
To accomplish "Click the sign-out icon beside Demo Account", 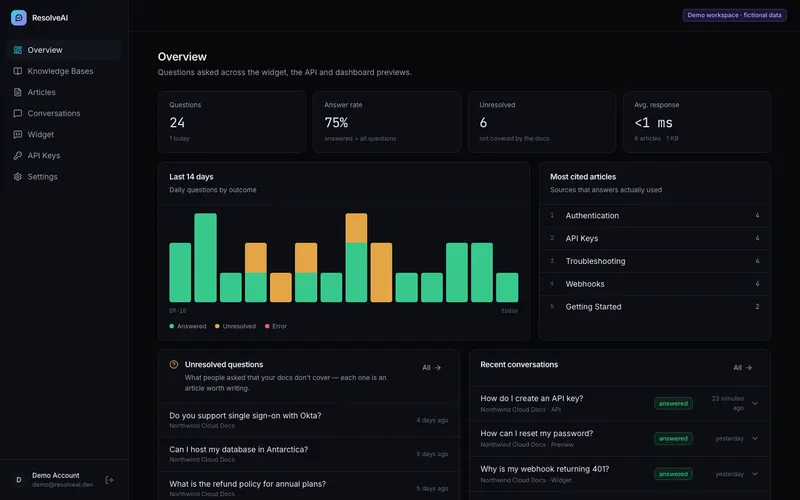I will tap(109, 480).
